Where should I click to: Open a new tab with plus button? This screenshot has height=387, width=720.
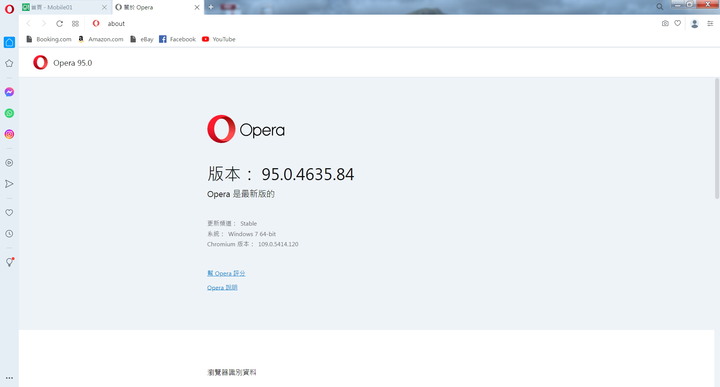coord(211,7)
